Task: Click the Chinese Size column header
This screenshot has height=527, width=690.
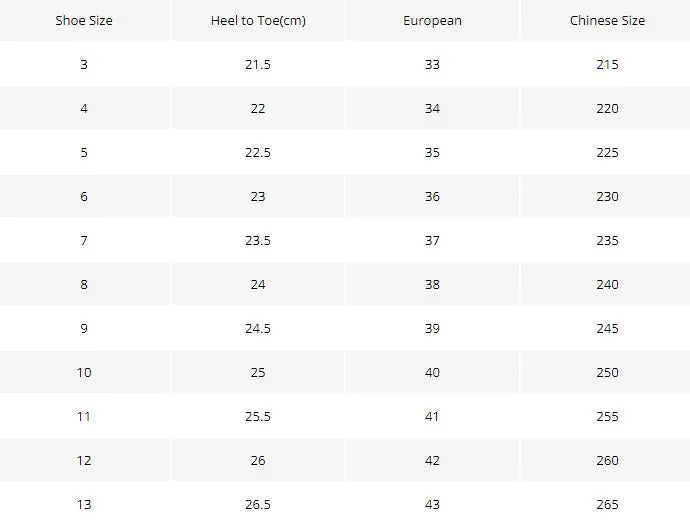Action: [607, 21]
